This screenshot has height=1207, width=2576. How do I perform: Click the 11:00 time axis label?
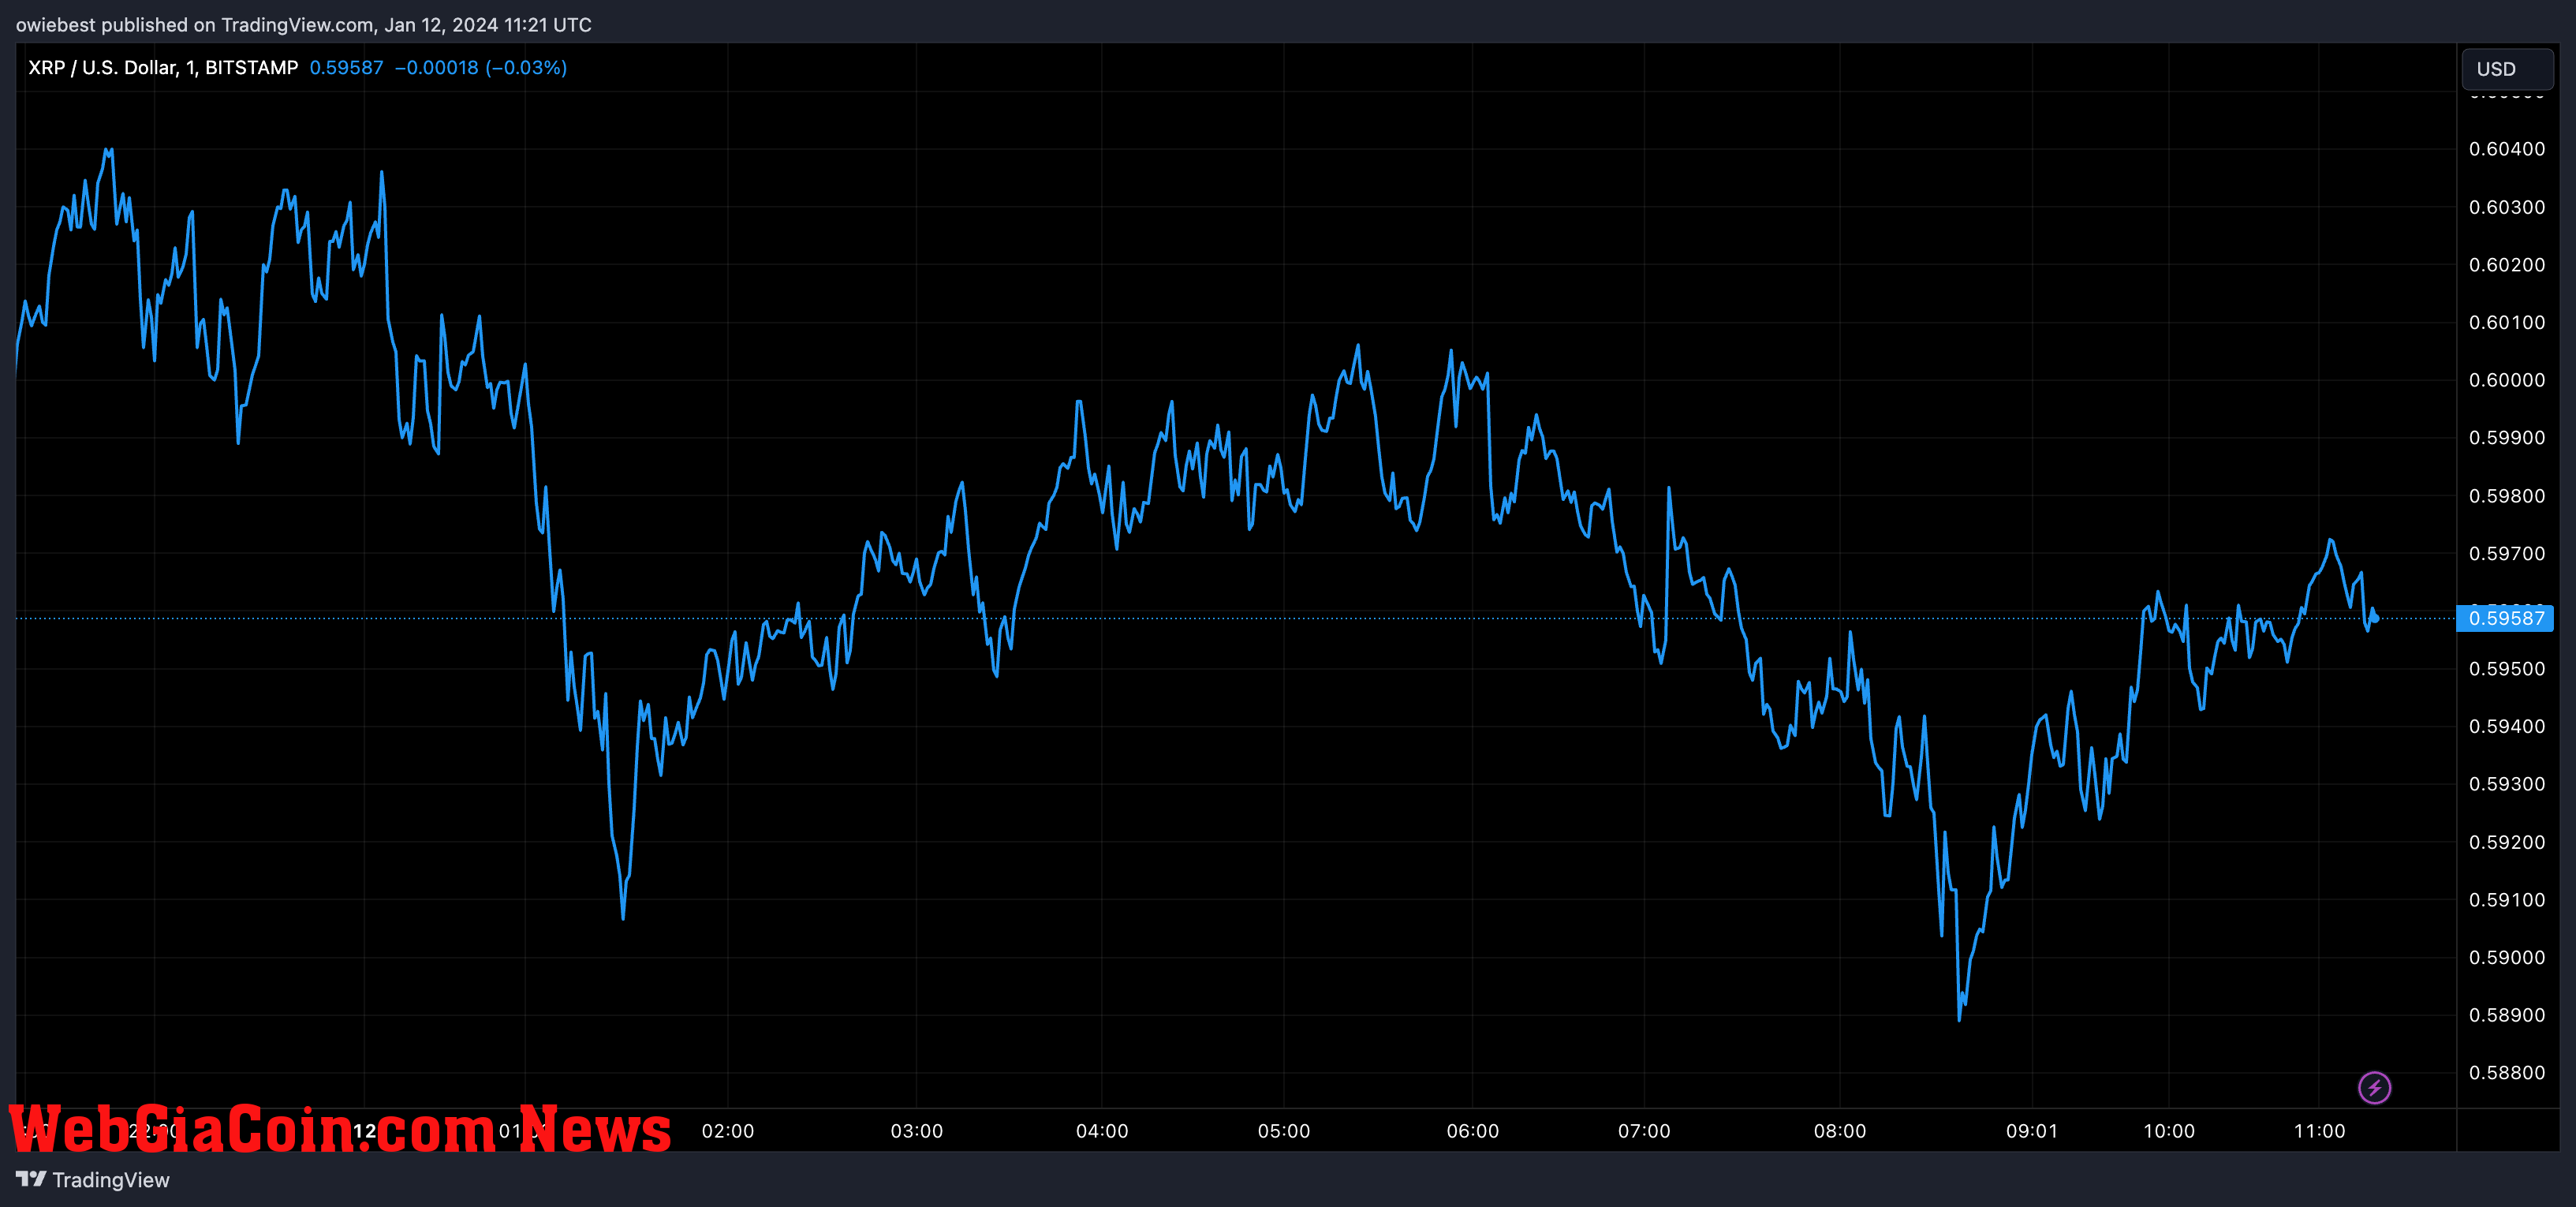click(2319, 1131)
